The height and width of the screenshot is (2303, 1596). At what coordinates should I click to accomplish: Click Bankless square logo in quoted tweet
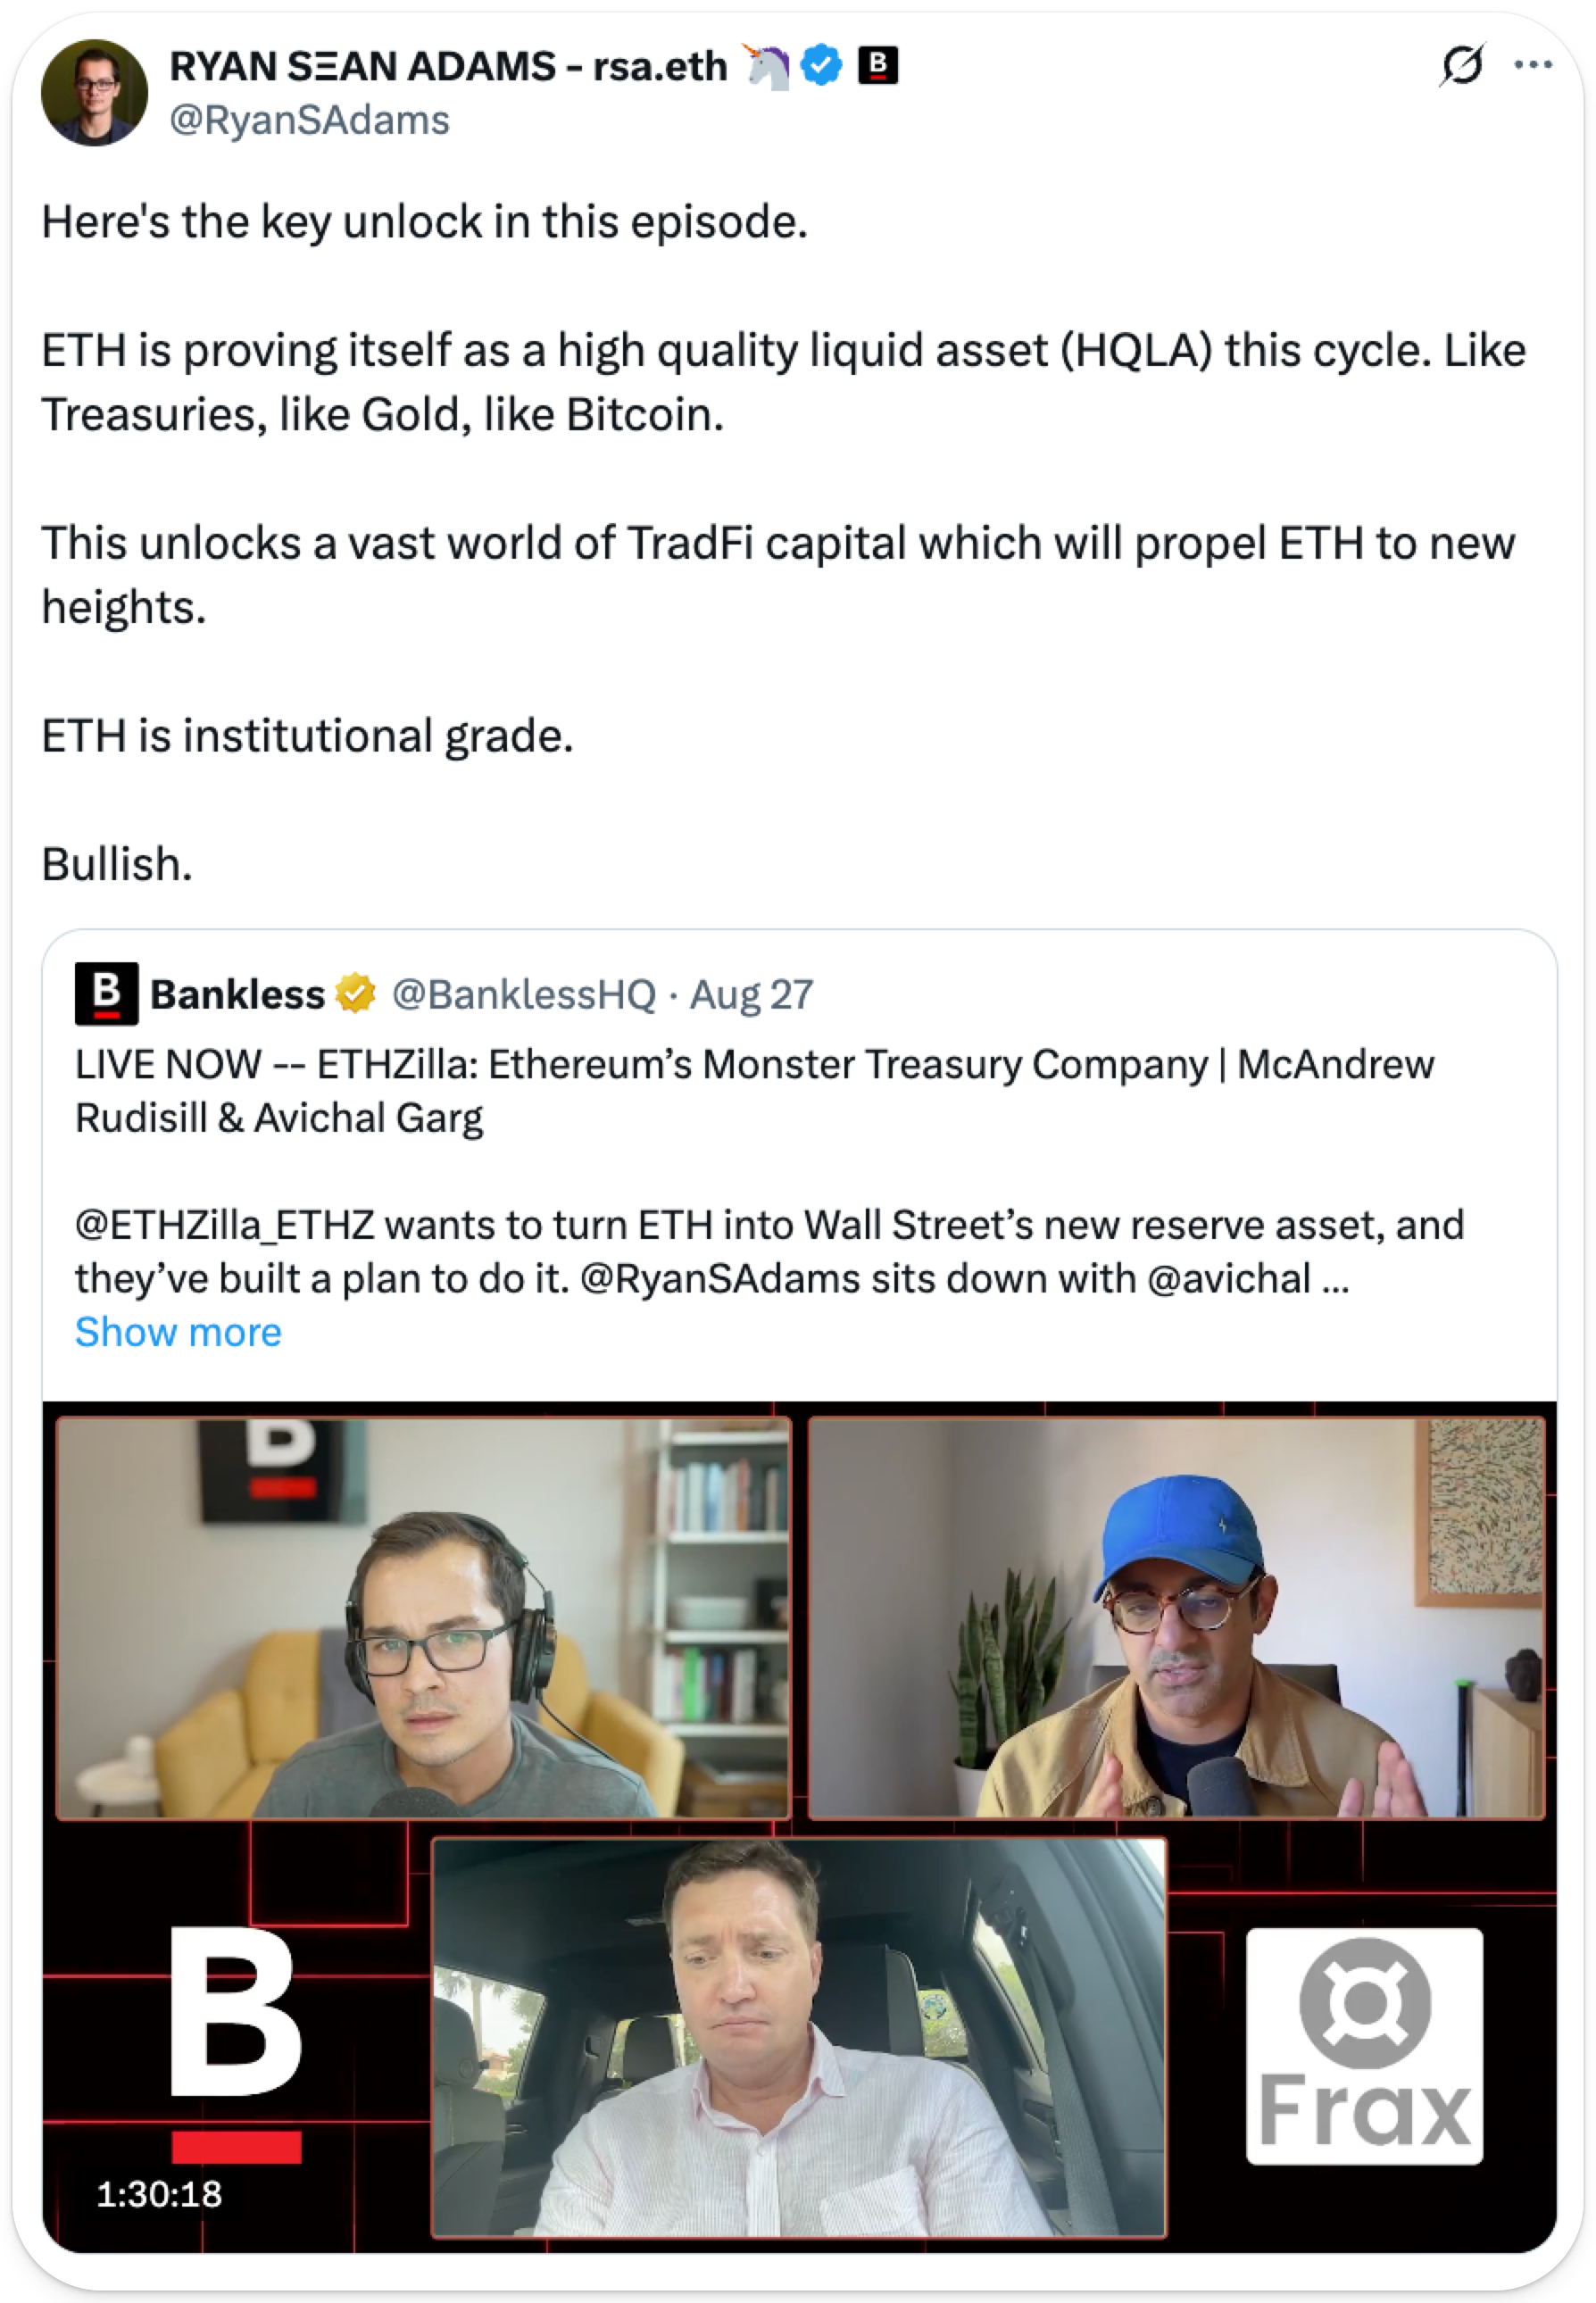coord(106,993)
